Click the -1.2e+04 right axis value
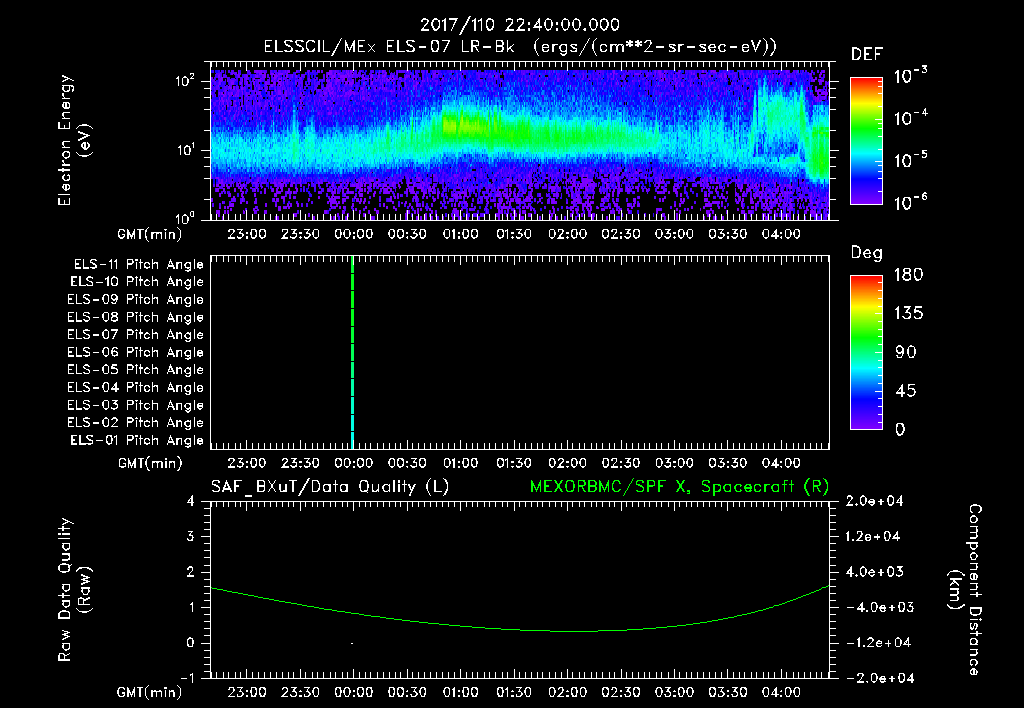This screenshot has height=708, width=1024. [878, 643]
